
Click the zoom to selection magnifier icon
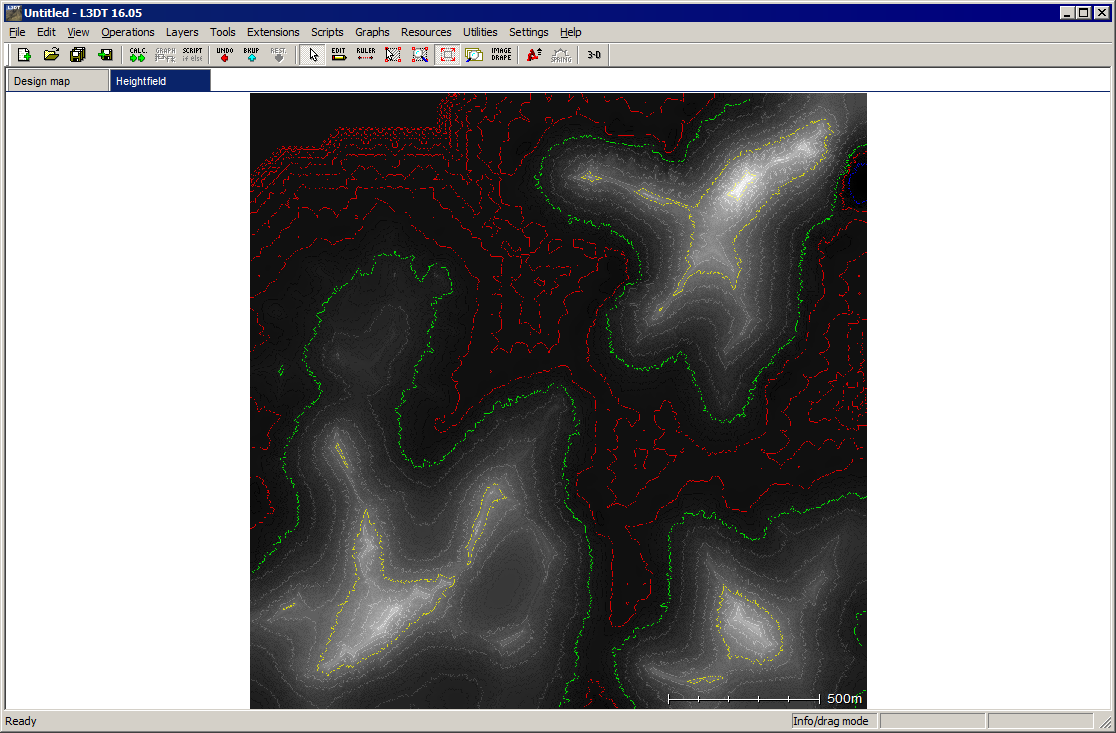coord(420,55)
